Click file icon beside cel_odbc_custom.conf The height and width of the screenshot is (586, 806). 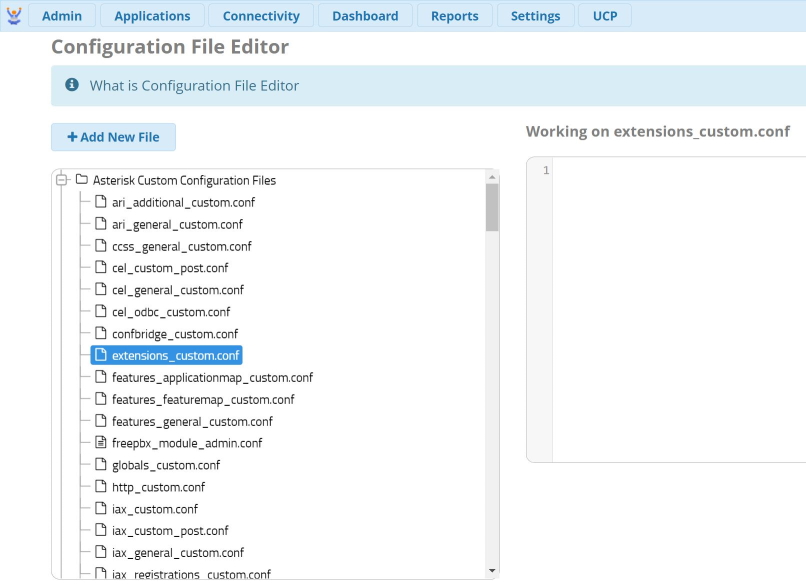[100, 312]
